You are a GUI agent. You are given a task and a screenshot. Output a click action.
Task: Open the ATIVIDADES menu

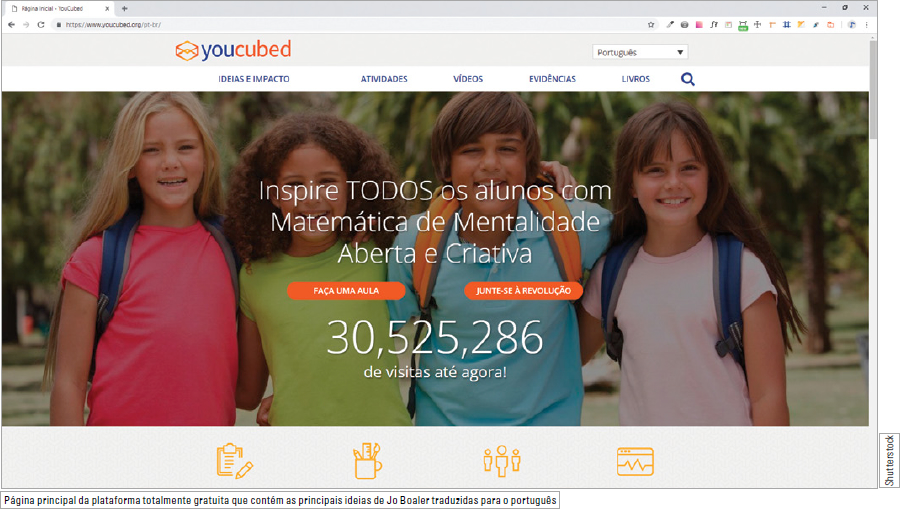point(384,79)
